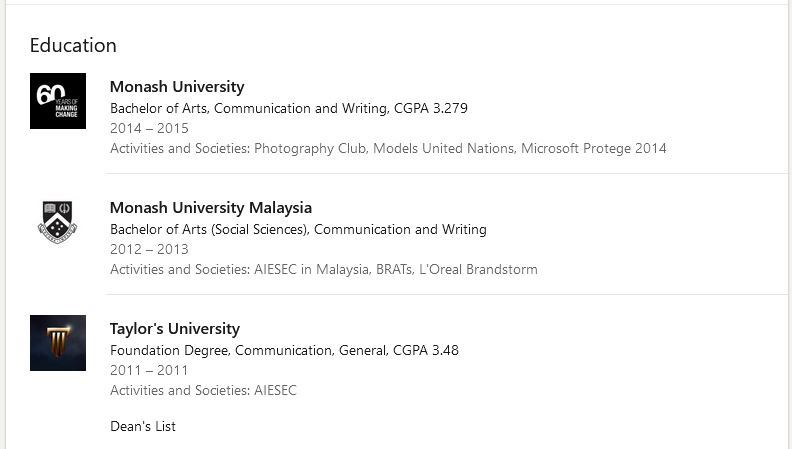This screenshot has height=449, width=792.
Task: Click the 2011 – 2011 date range
Action: point(149,370)
